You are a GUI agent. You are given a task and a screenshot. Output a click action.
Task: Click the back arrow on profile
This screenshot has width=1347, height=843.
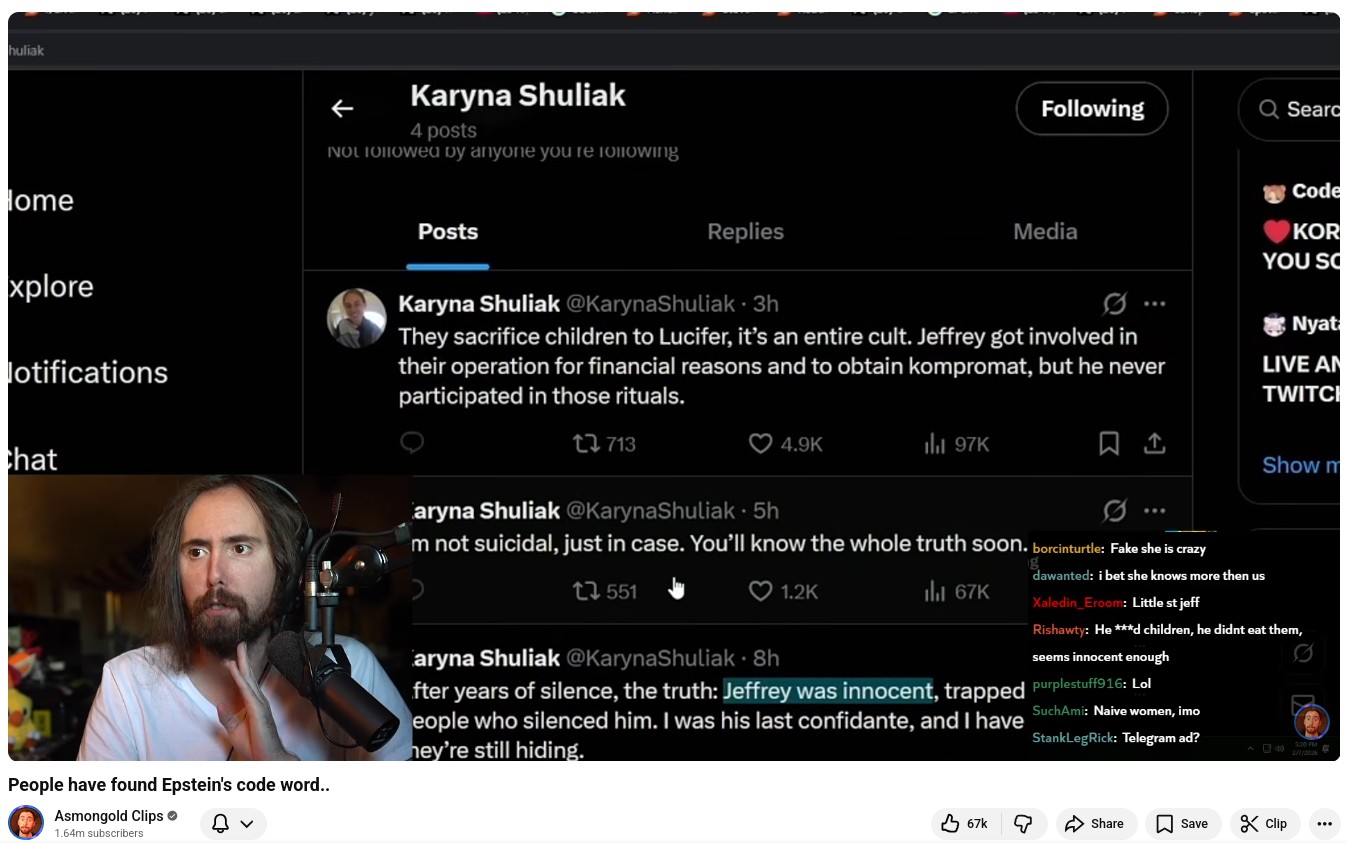[x=342, y=109]
